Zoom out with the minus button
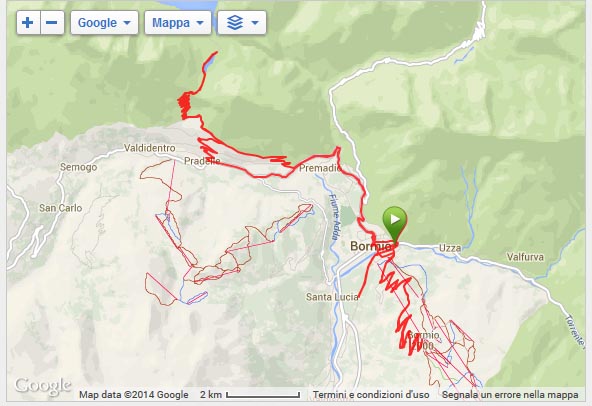Viewport: 592px width, 406px height. tap(52, 23)
